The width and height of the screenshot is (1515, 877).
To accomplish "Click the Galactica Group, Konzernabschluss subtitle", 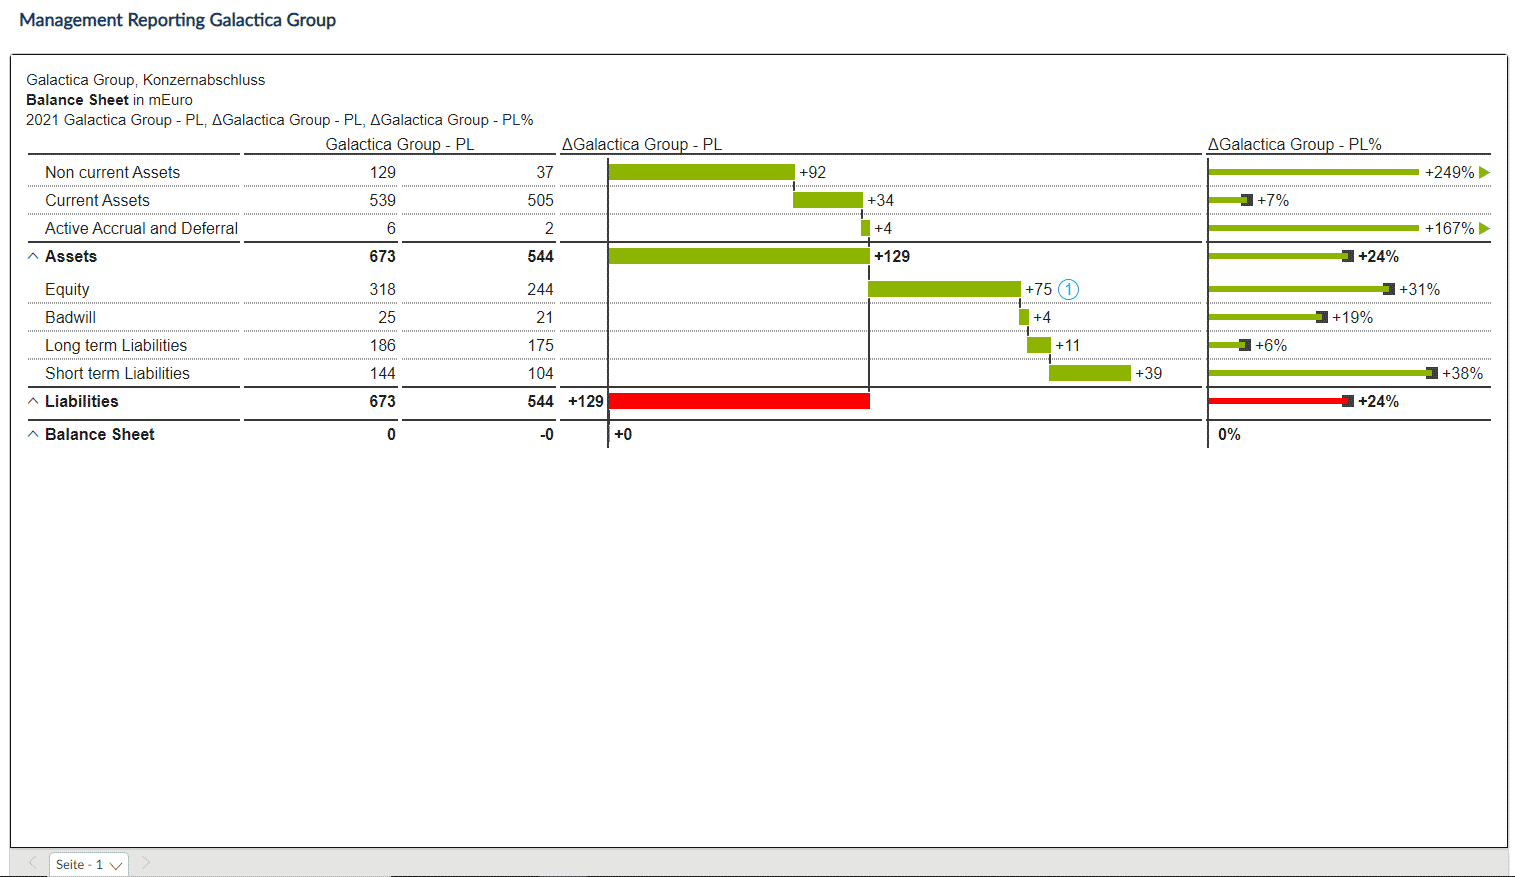I will click(146, 80).
